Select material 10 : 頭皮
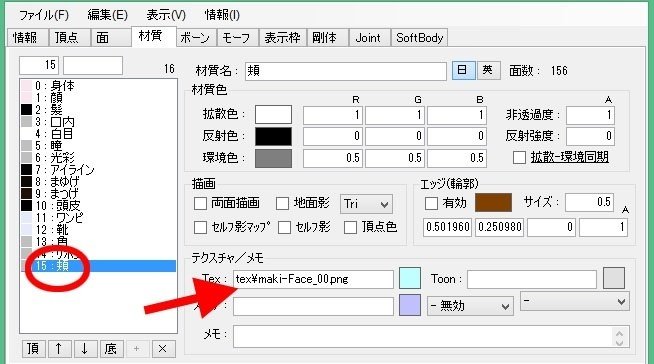Screen dimensions: 654x364 (x=98, y=206)
